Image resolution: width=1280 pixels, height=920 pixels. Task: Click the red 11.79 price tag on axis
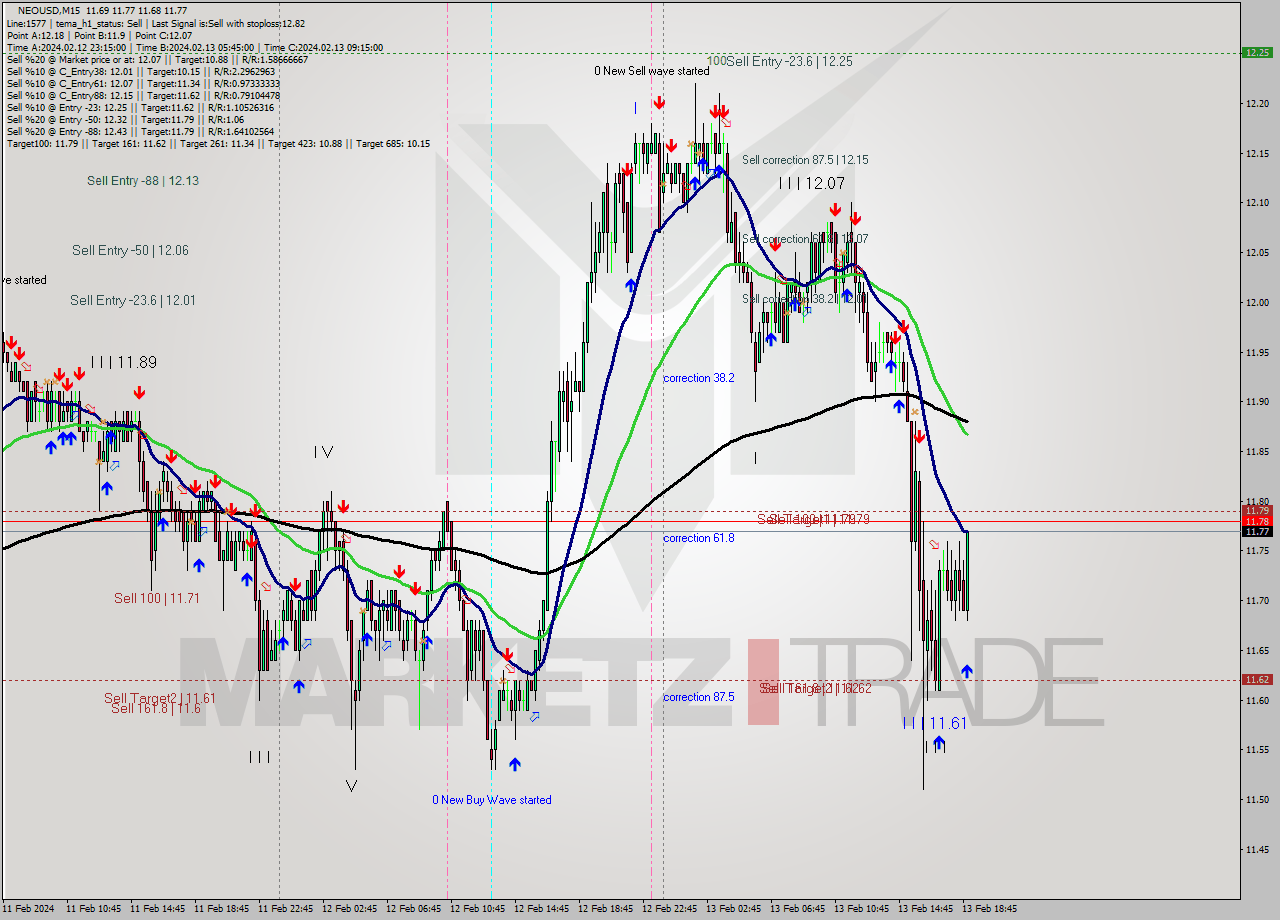click(x=1257, y=510)
